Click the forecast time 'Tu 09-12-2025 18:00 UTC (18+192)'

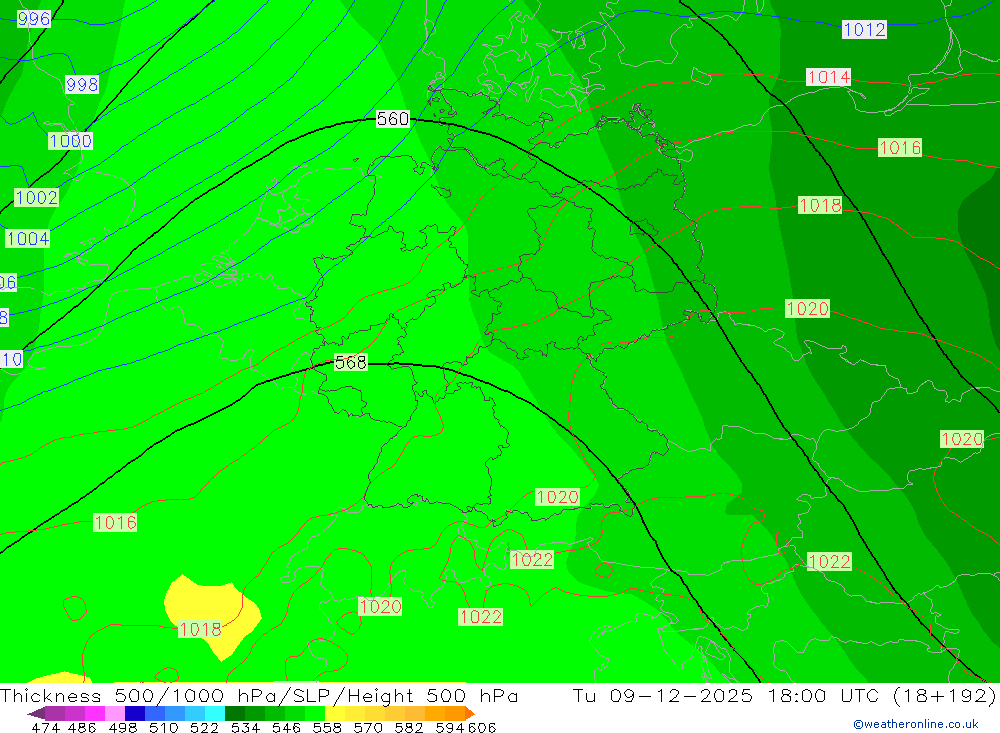[784, 695]
